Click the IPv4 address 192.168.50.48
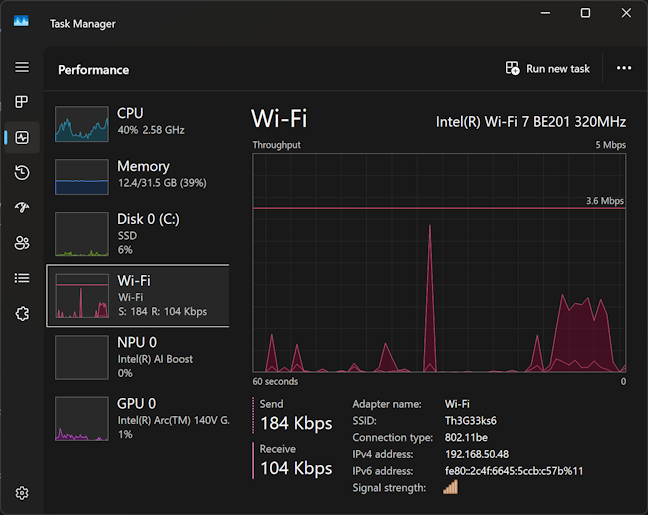This screenshot has width=648, height=515. tap(477, 454)
